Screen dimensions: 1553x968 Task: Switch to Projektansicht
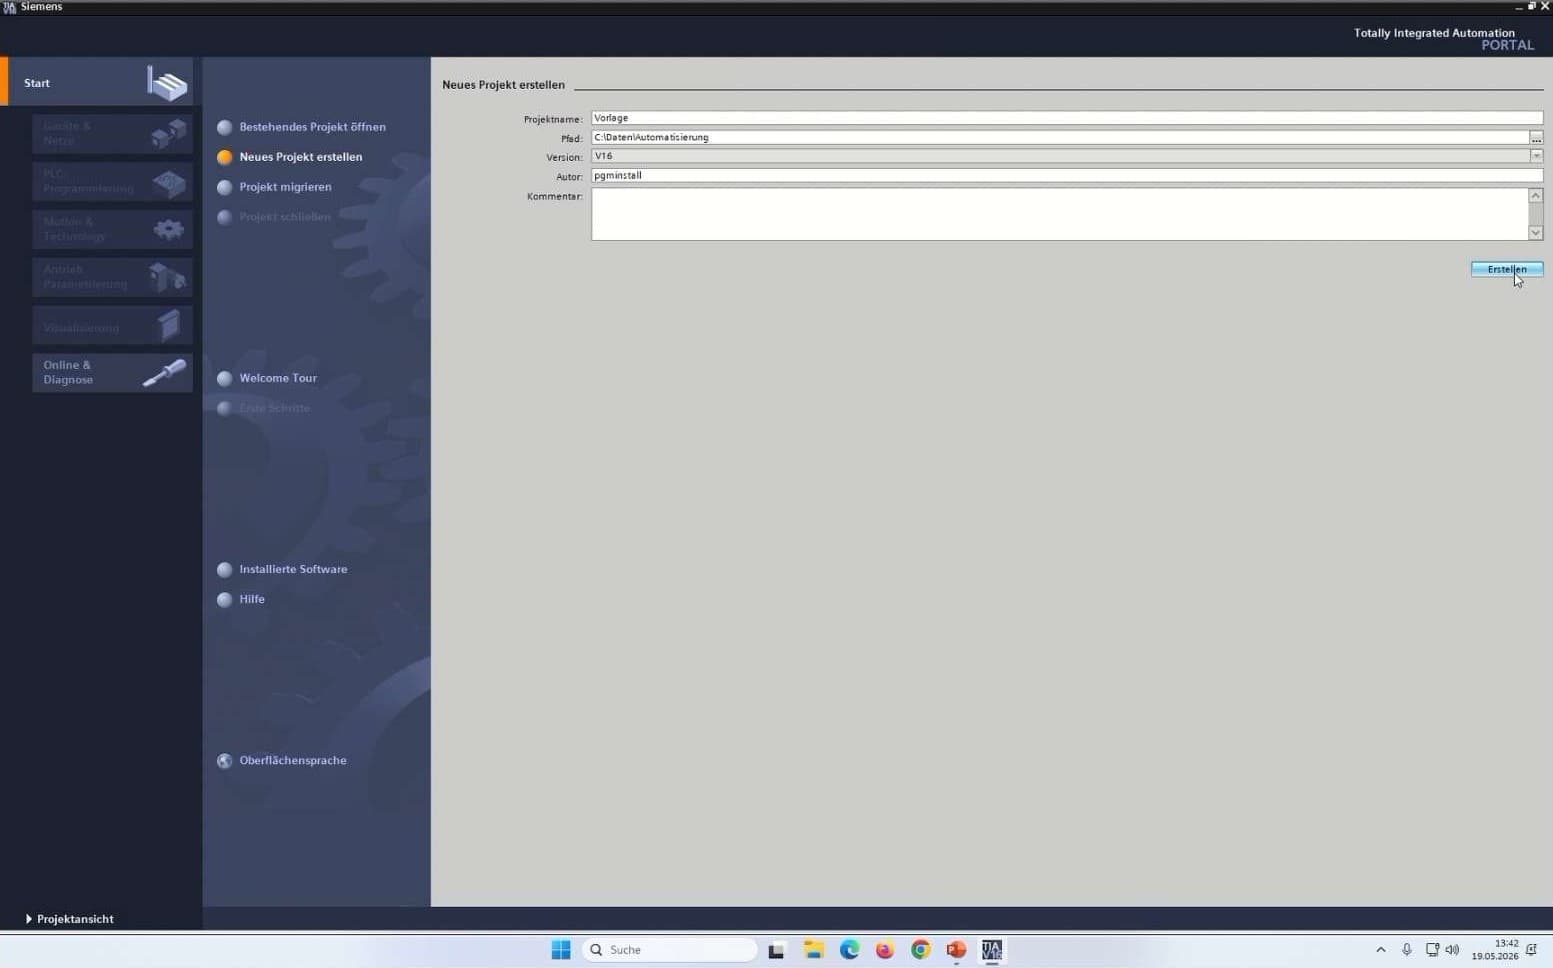[x=69, y=919]
